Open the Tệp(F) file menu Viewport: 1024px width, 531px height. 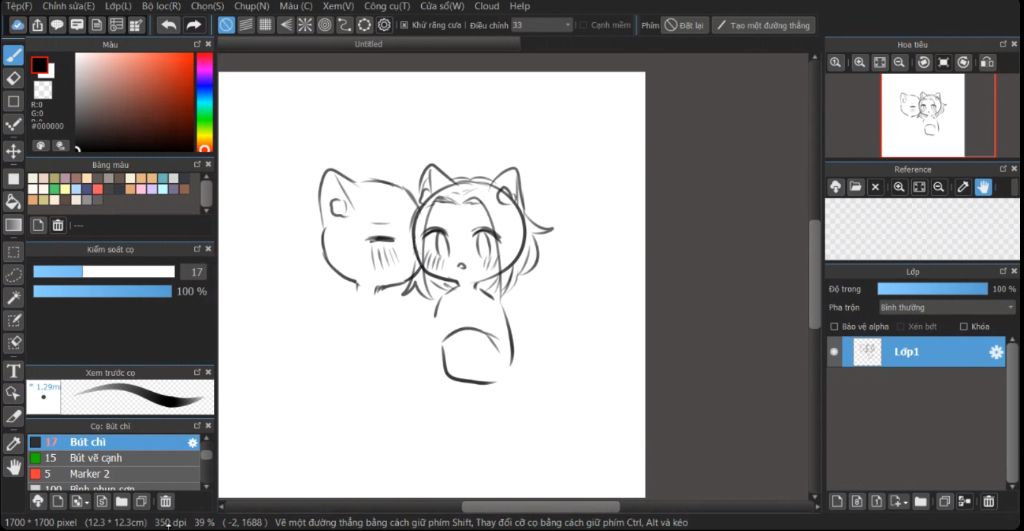[19, 6]
